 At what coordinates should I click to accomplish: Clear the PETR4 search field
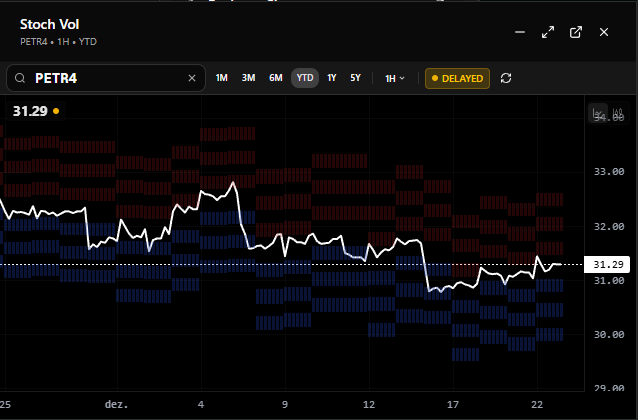pos(192,78)
